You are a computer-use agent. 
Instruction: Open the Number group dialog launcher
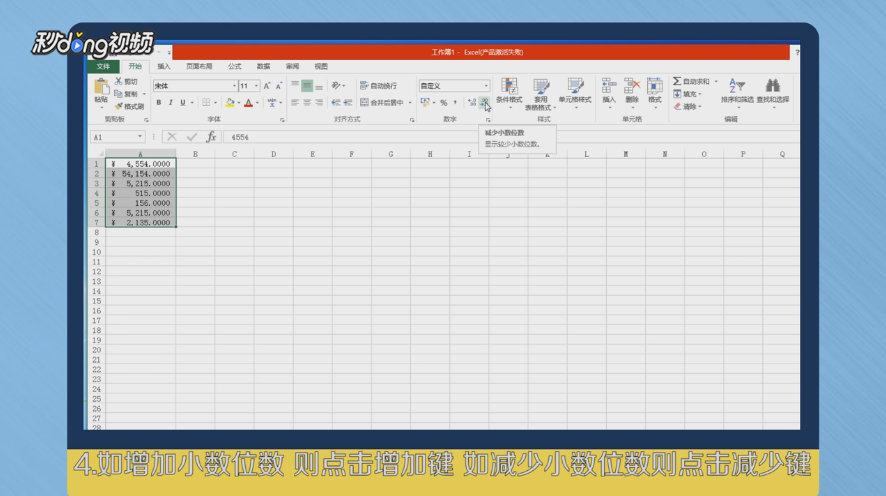pos(488,120)
